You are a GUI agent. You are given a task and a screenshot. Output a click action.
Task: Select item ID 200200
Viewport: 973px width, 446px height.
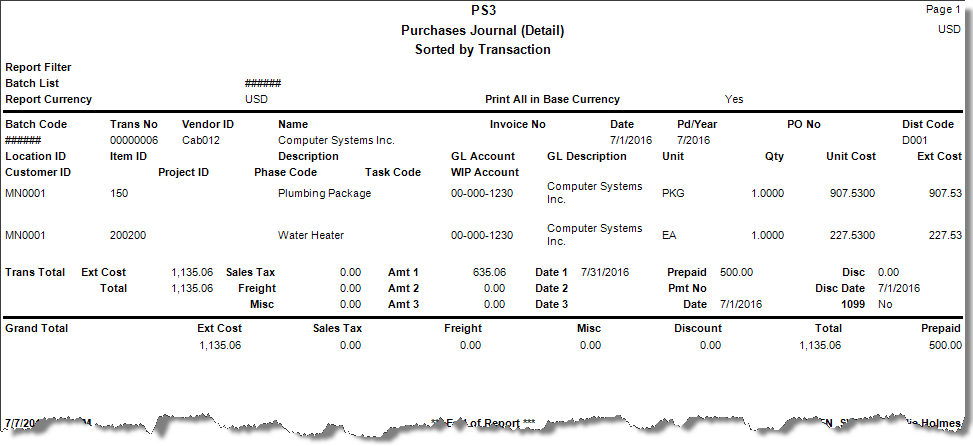(128, 235)
